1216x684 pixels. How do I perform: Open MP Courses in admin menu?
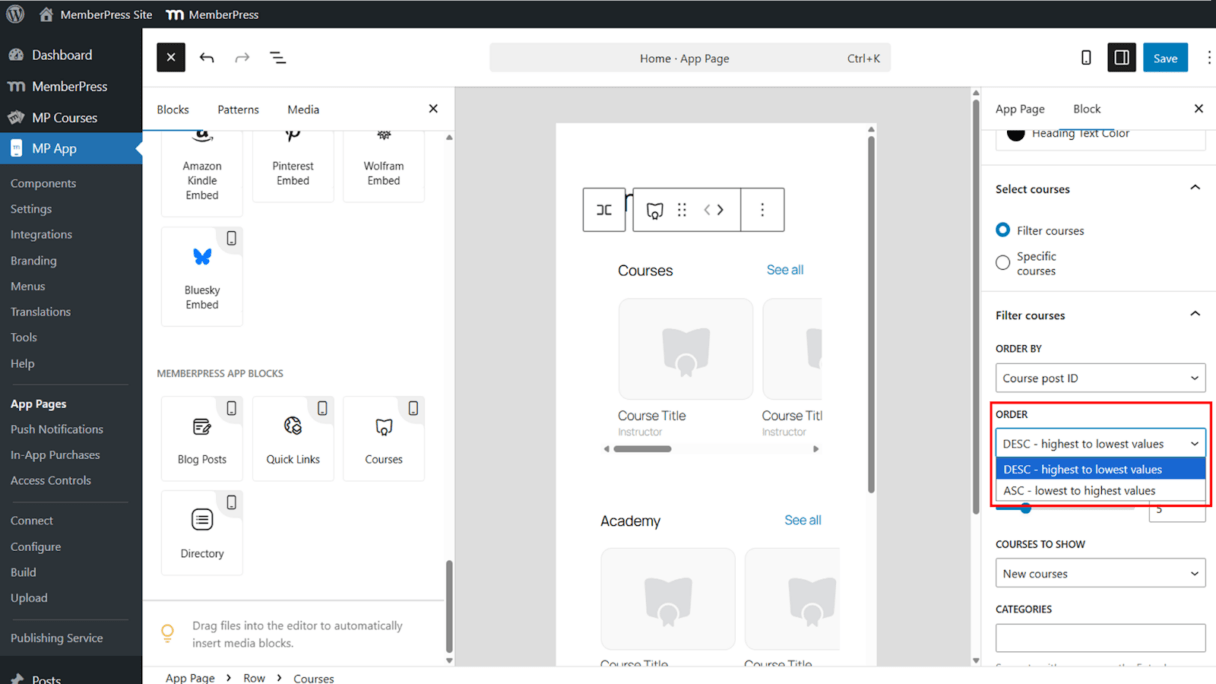pos(64,117)
